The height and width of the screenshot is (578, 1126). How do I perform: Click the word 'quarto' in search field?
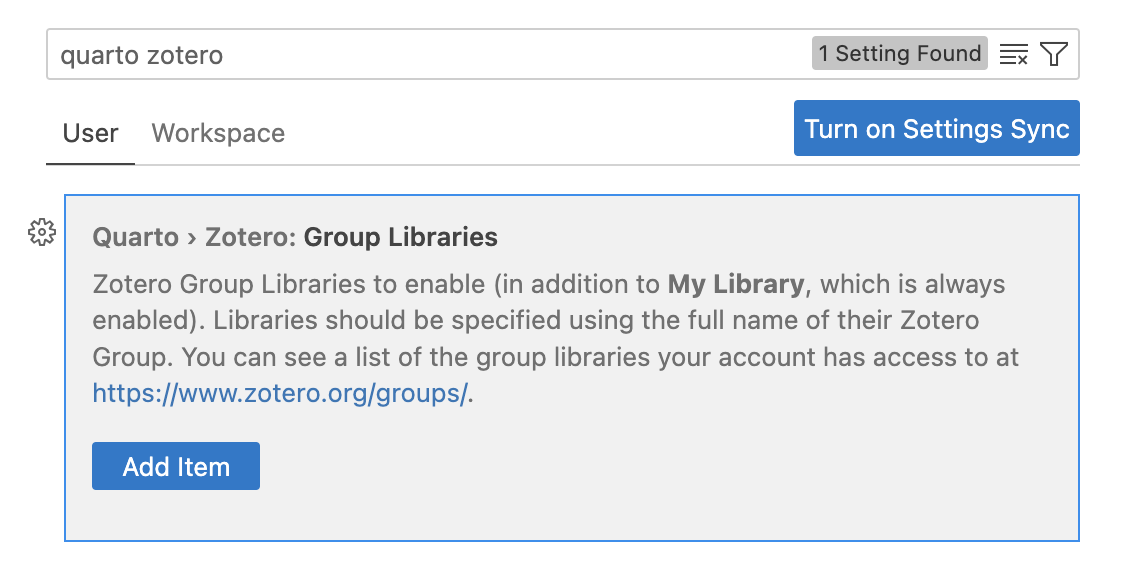[98, 55]
